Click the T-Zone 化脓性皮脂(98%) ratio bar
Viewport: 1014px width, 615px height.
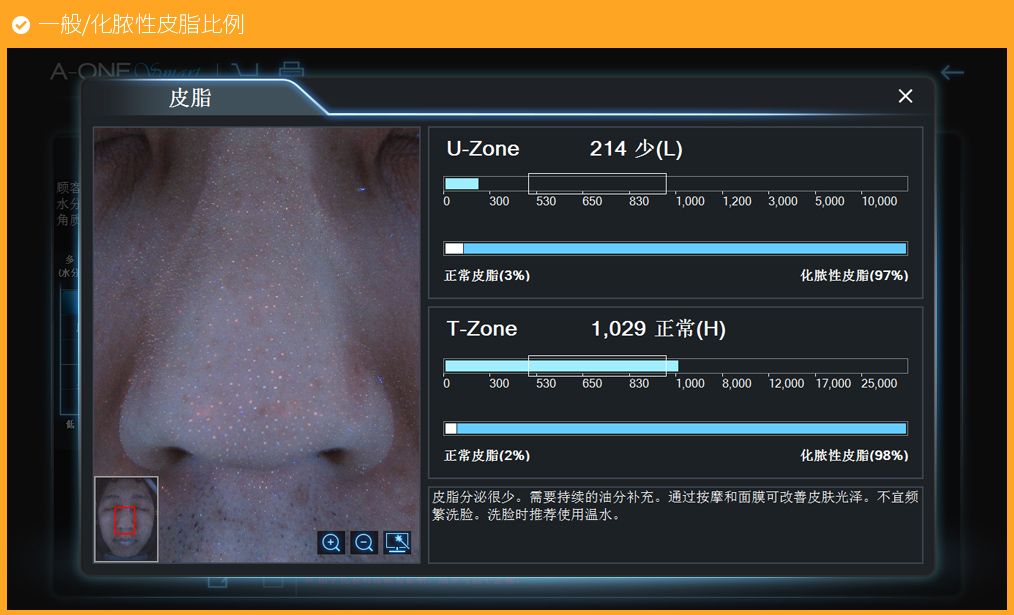680,428
